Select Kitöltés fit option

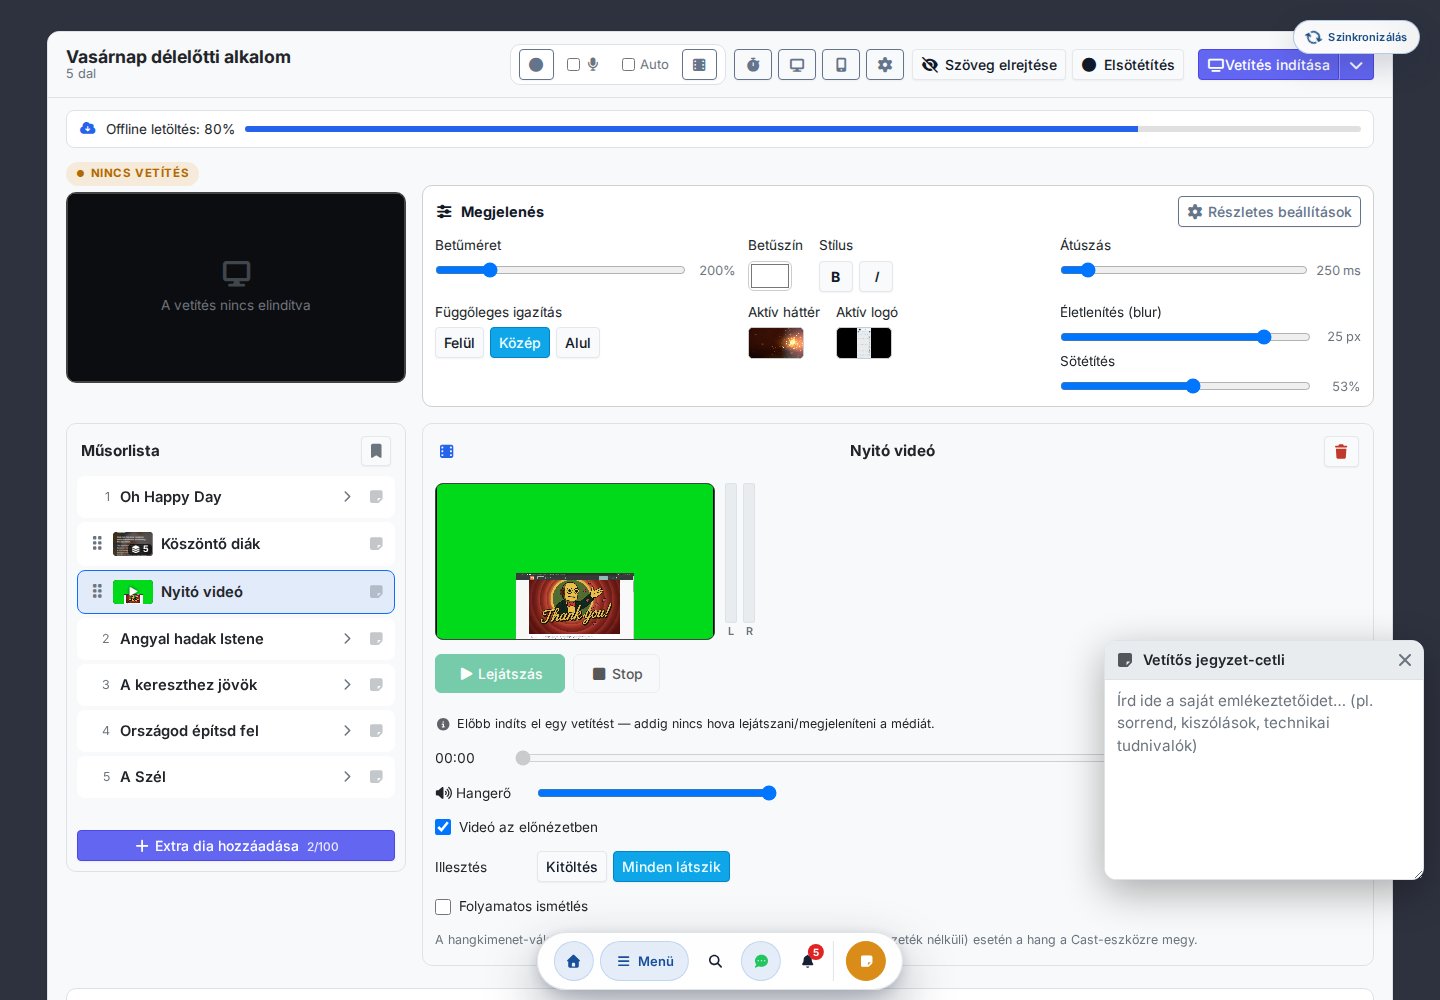[x=572, y=867]
